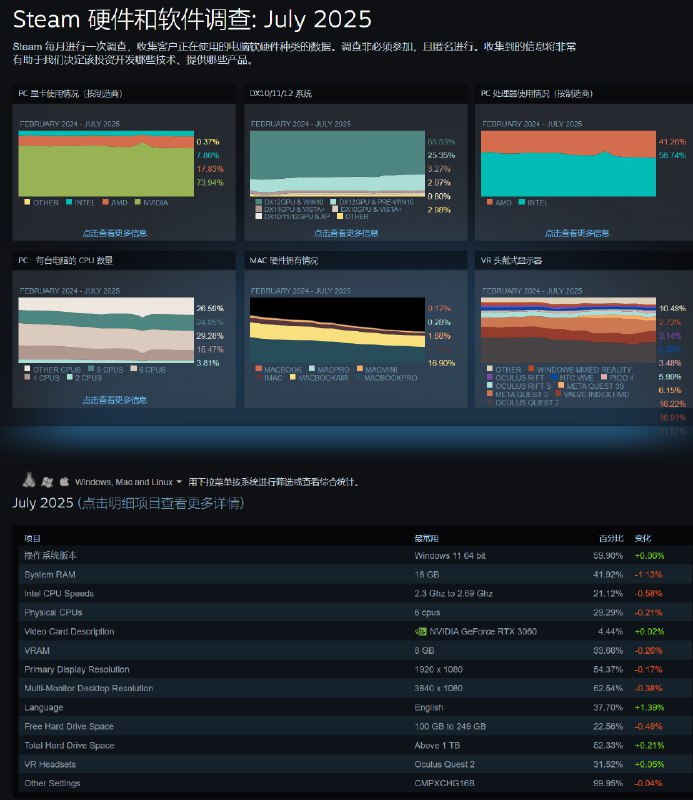Expand the Primary Display Resolution row

click(346, 669)
